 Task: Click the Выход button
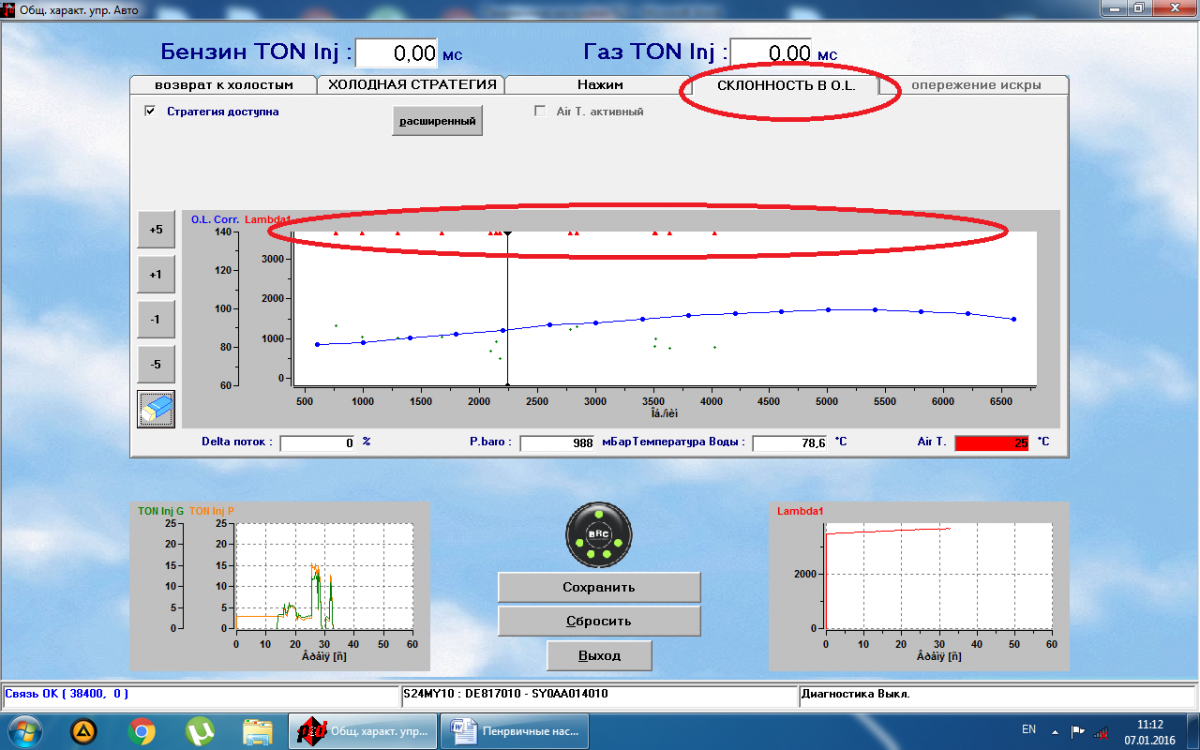(x=599, y=656)
